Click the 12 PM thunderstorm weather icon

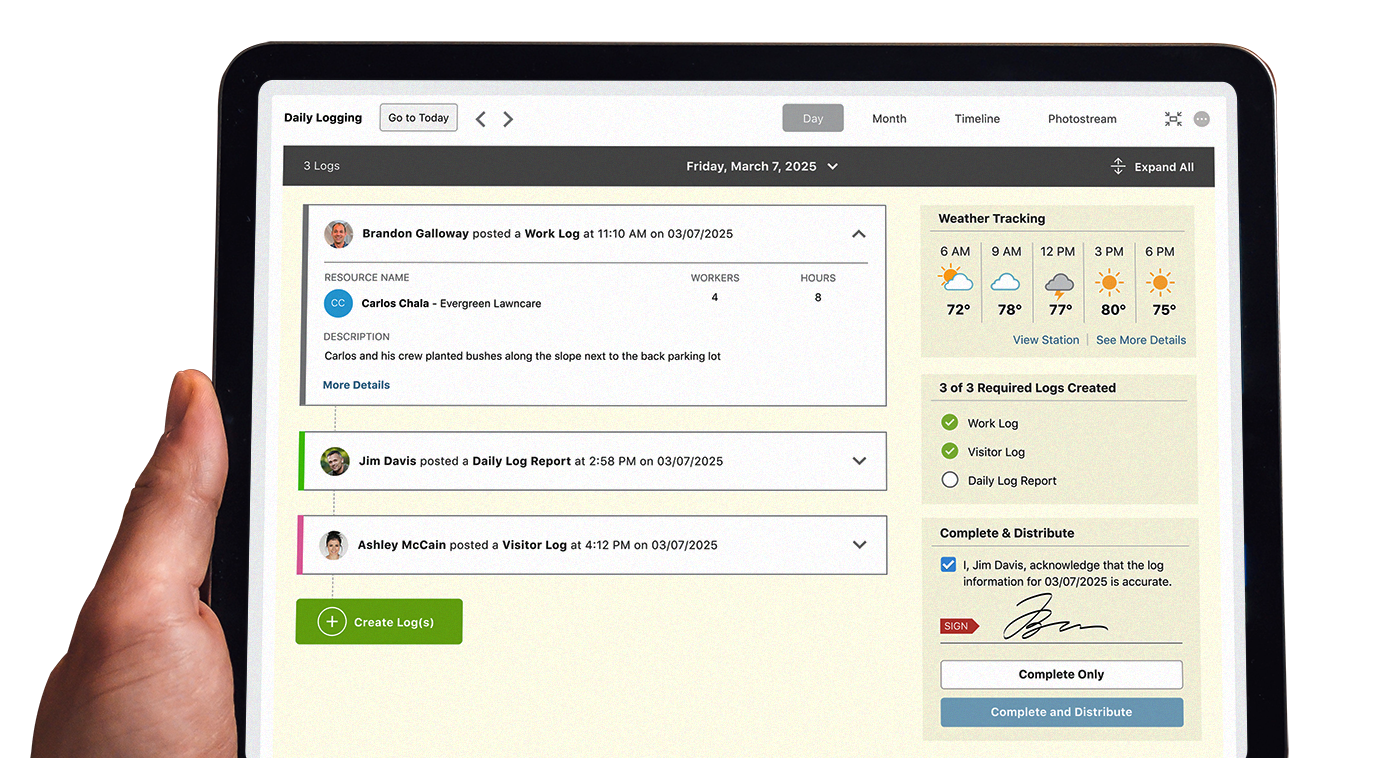[x=1058, y=284]
